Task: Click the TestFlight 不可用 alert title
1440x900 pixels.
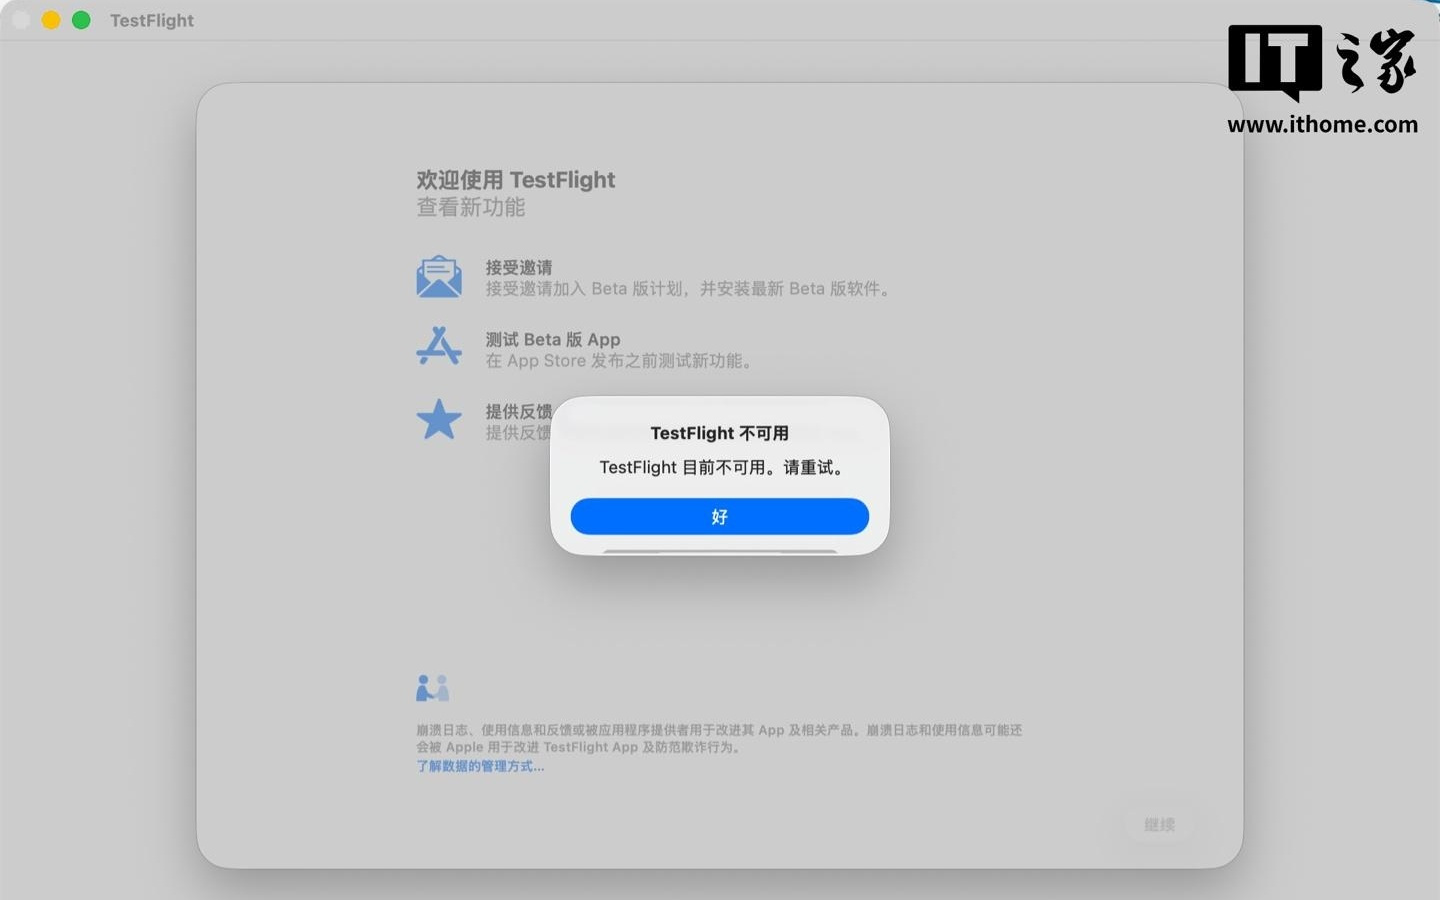Action: click(719, 433)
